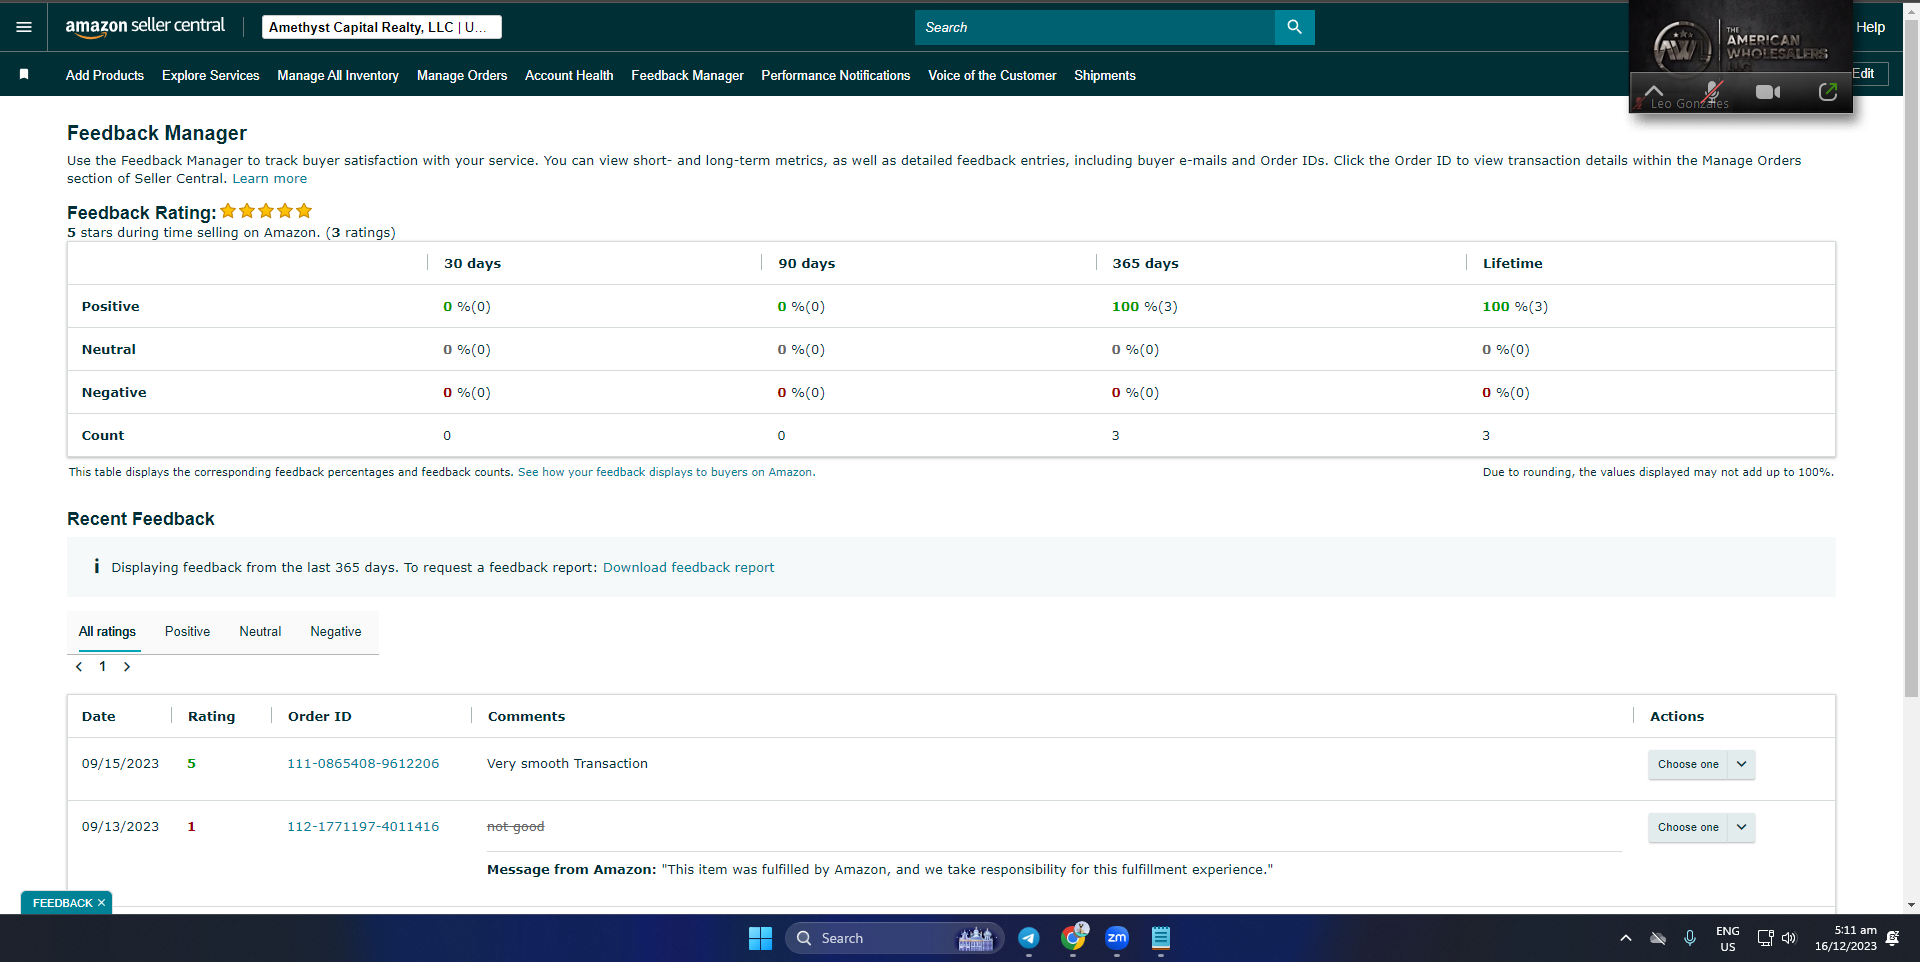The height and width of the screenshot is (962, 1920).
Task: Go to Manage Orders
Action: (462, 75)
